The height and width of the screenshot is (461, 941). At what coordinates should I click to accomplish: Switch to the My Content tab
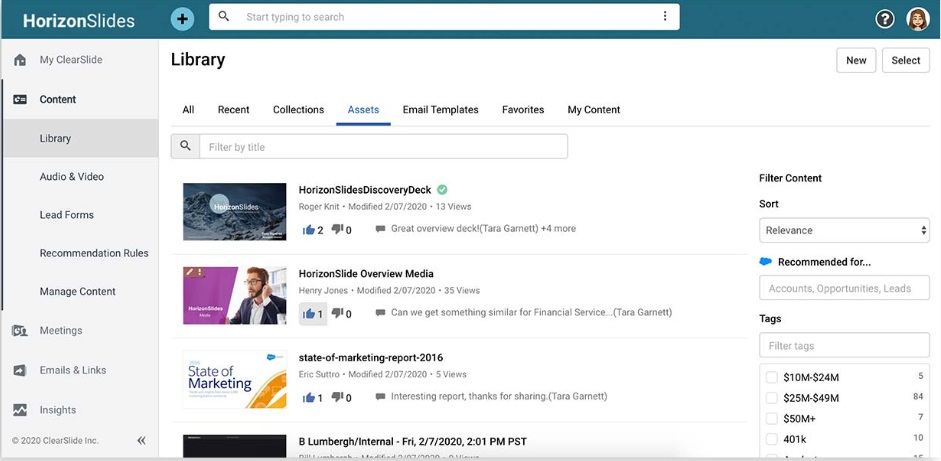click(x=594, y=110)
